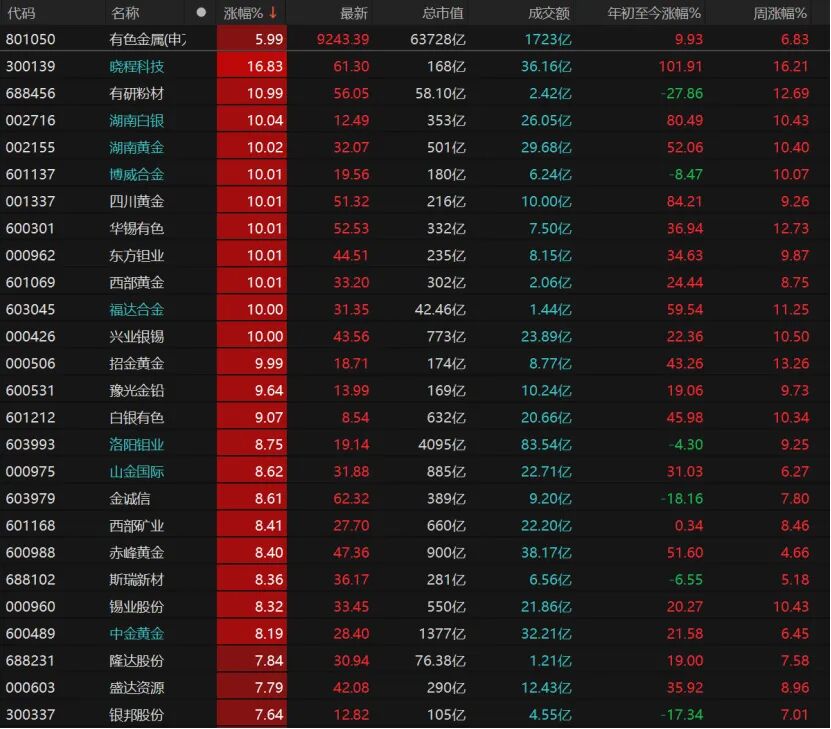Open stock 白银有色
This screenshot has width=831, height=729.
137,417
